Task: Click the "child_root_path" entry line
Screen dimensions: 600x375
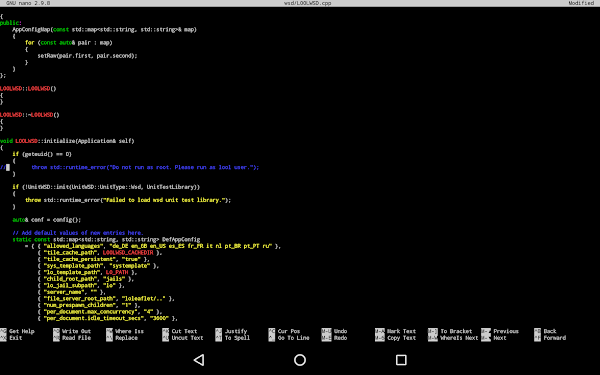Action: [x=86, y=279]
